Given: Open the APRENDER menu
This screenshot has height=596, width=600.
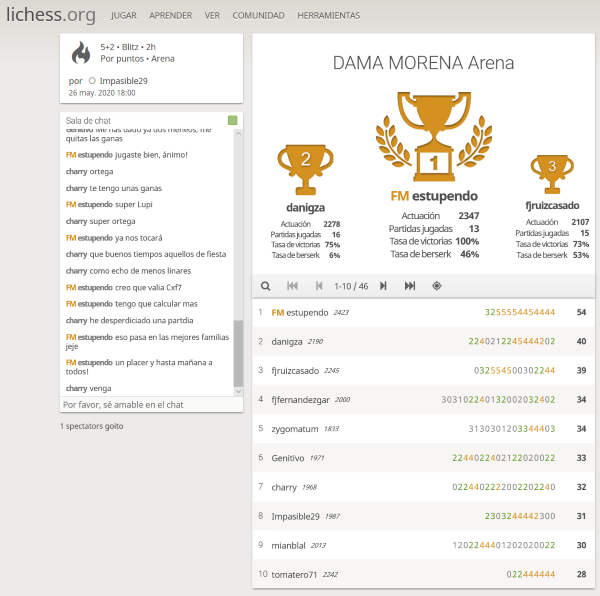Looking at the screenshot, I should [171, 17].
